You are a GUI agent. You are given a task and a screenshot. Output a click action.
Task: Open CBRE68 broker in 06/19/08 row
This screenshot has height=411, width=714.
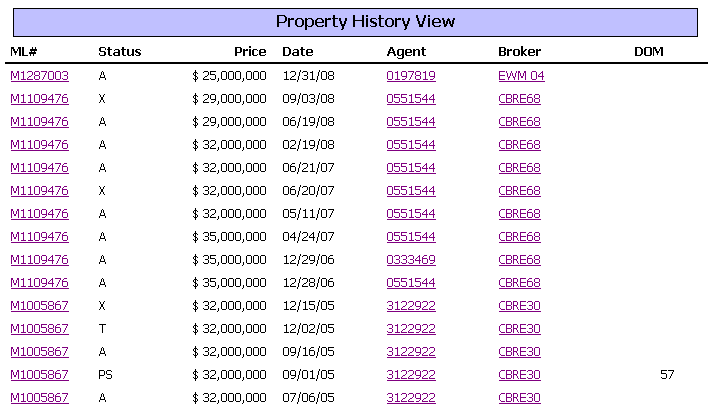tap(520, 122)
